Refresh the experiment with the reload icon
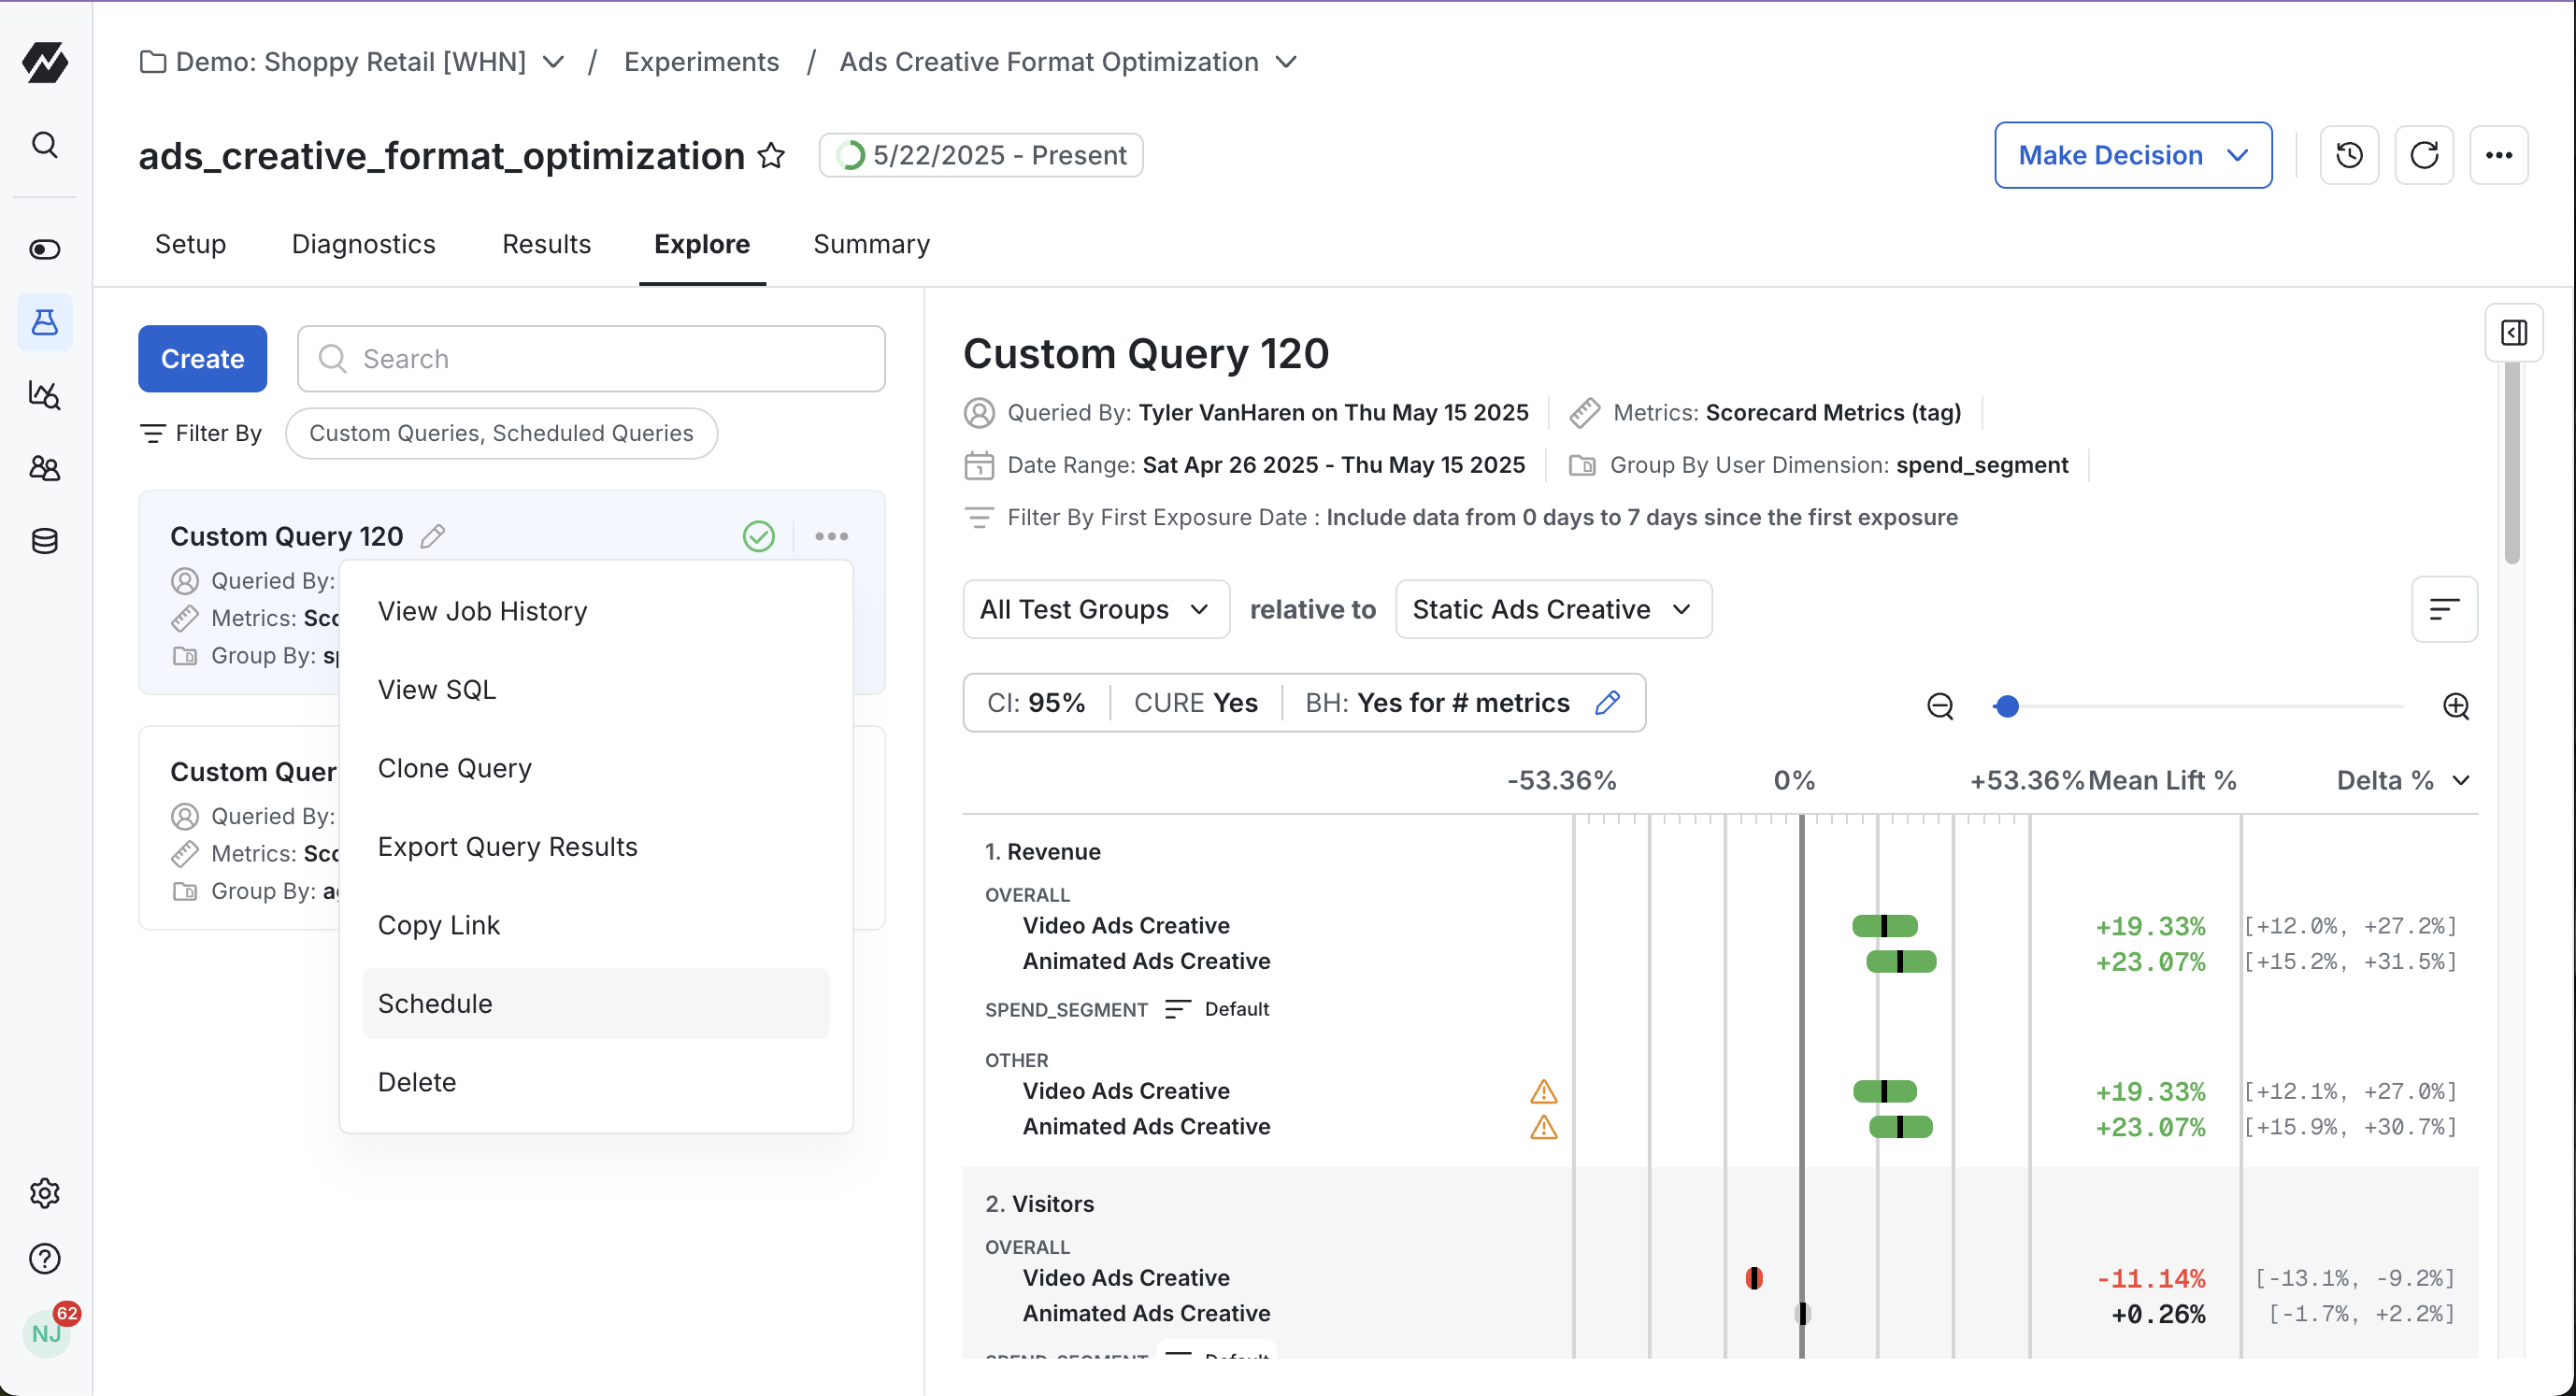Image resolution: width=2576 pixels, height=1396 pixels. tap(2424, 155)
